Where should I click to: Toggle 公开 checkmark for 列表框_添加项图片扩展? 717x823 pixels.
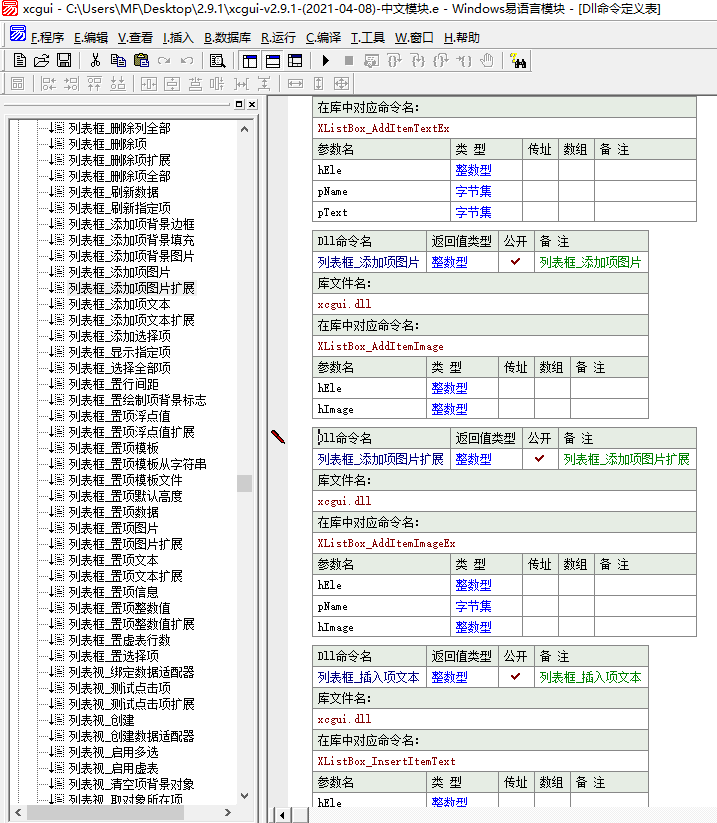point(540,458)
